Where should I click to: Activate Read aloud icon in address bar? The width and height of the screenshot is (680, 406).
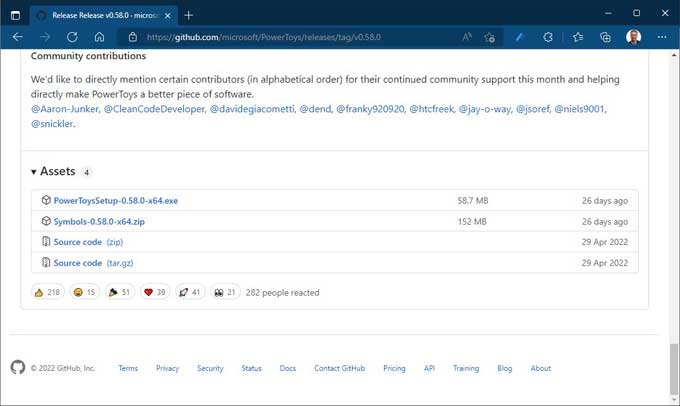point(467,37)
